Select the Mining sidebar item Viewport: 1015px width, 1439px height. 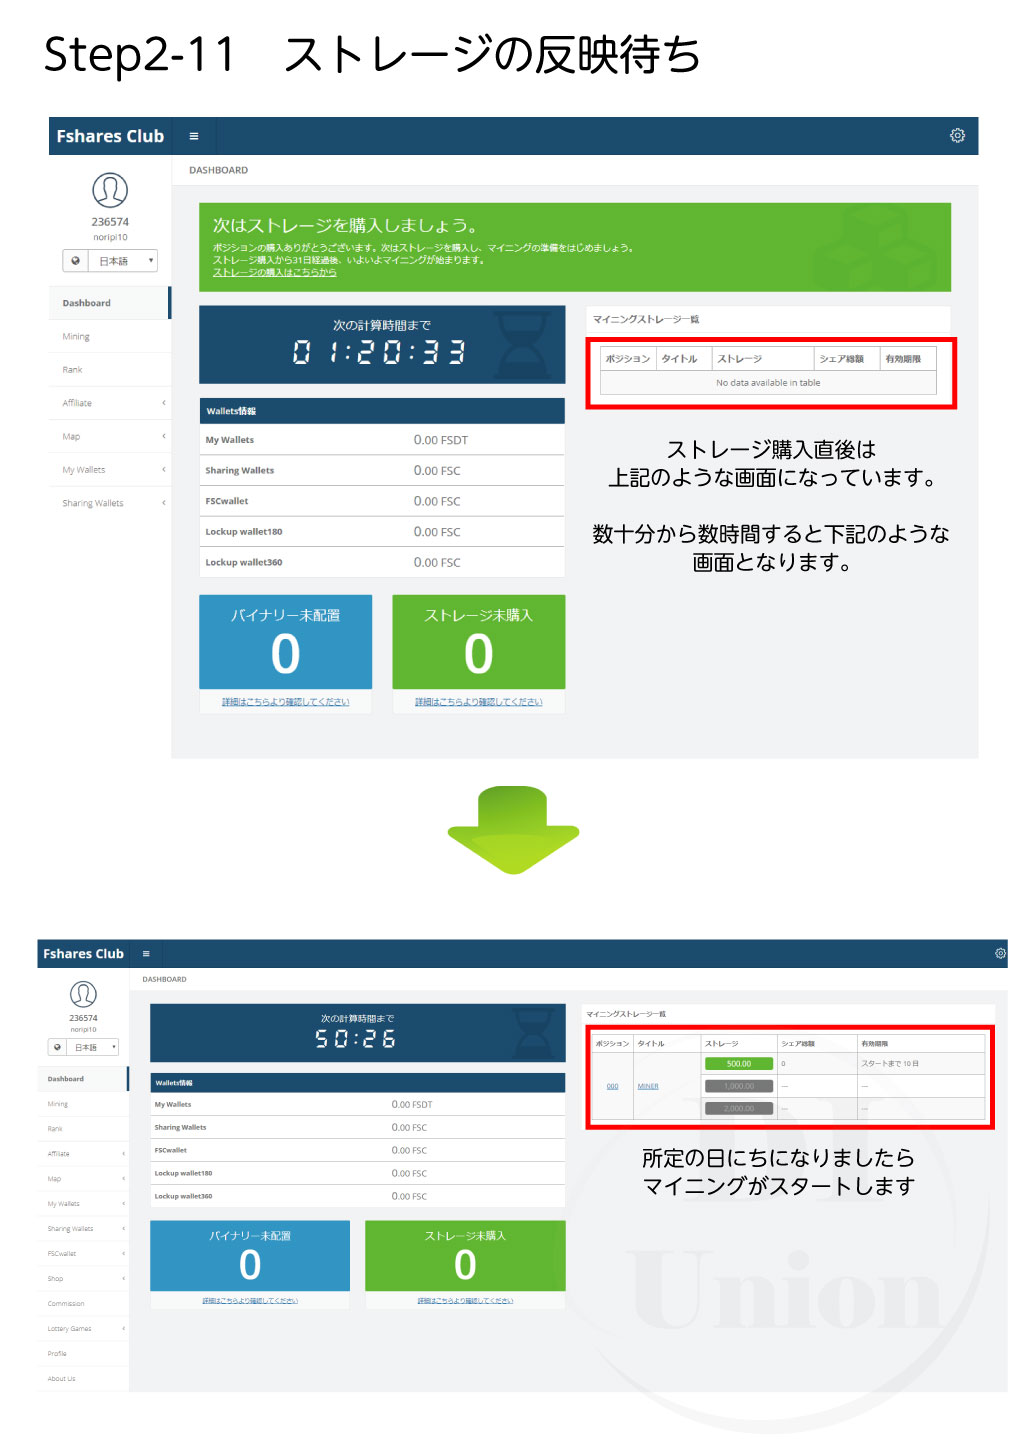tap(75, 336)
